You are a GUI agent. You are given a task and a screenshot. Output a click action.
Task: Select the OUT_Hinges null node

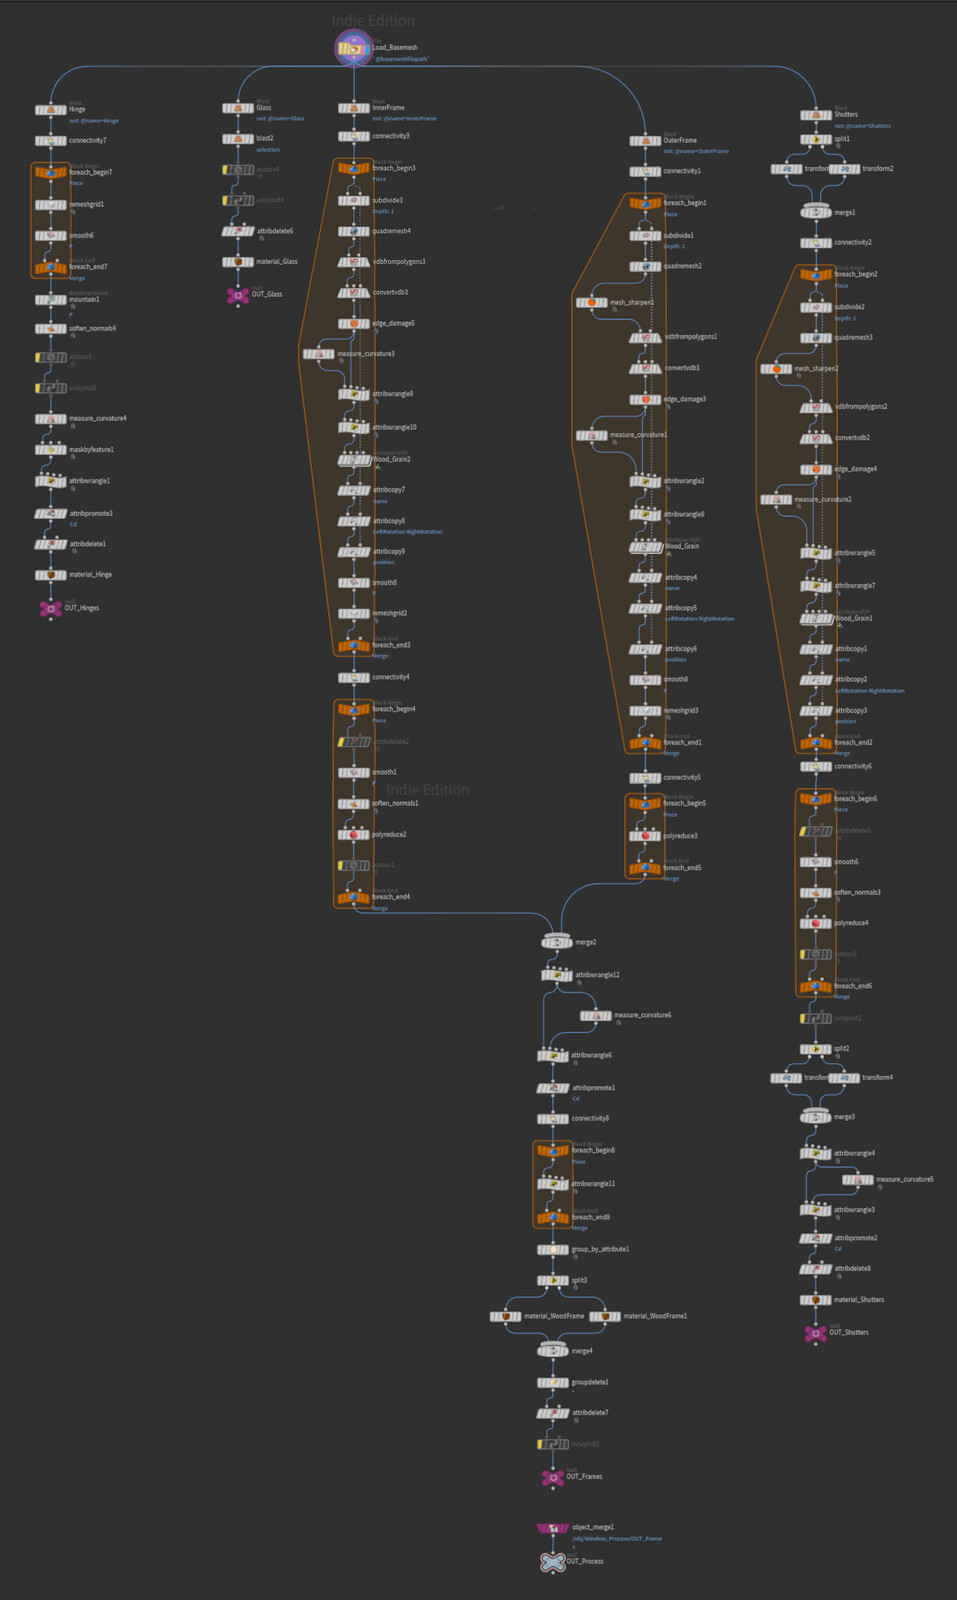(x=50, y=608)
